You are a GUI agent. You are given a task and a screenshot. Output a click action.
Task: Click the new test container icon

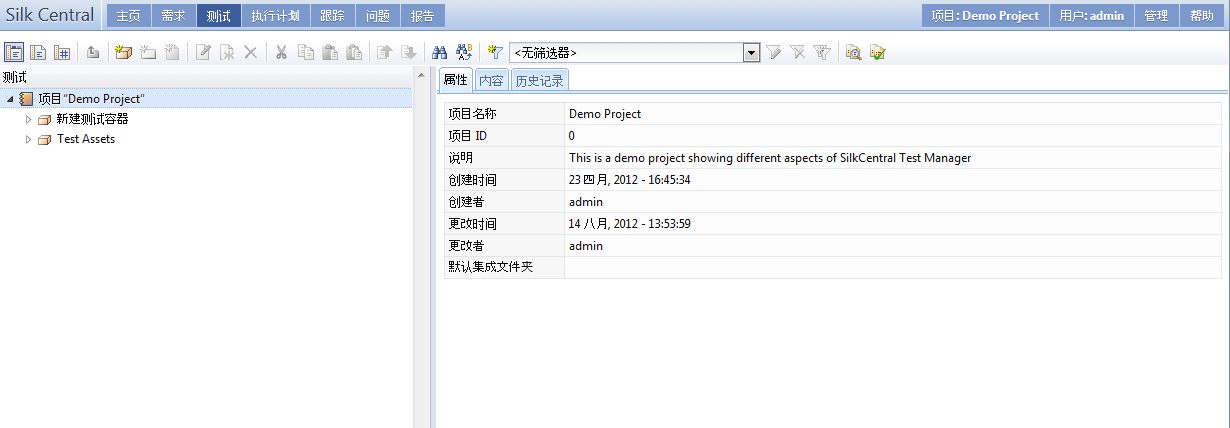pyautogui.click(x=123, y=53)
